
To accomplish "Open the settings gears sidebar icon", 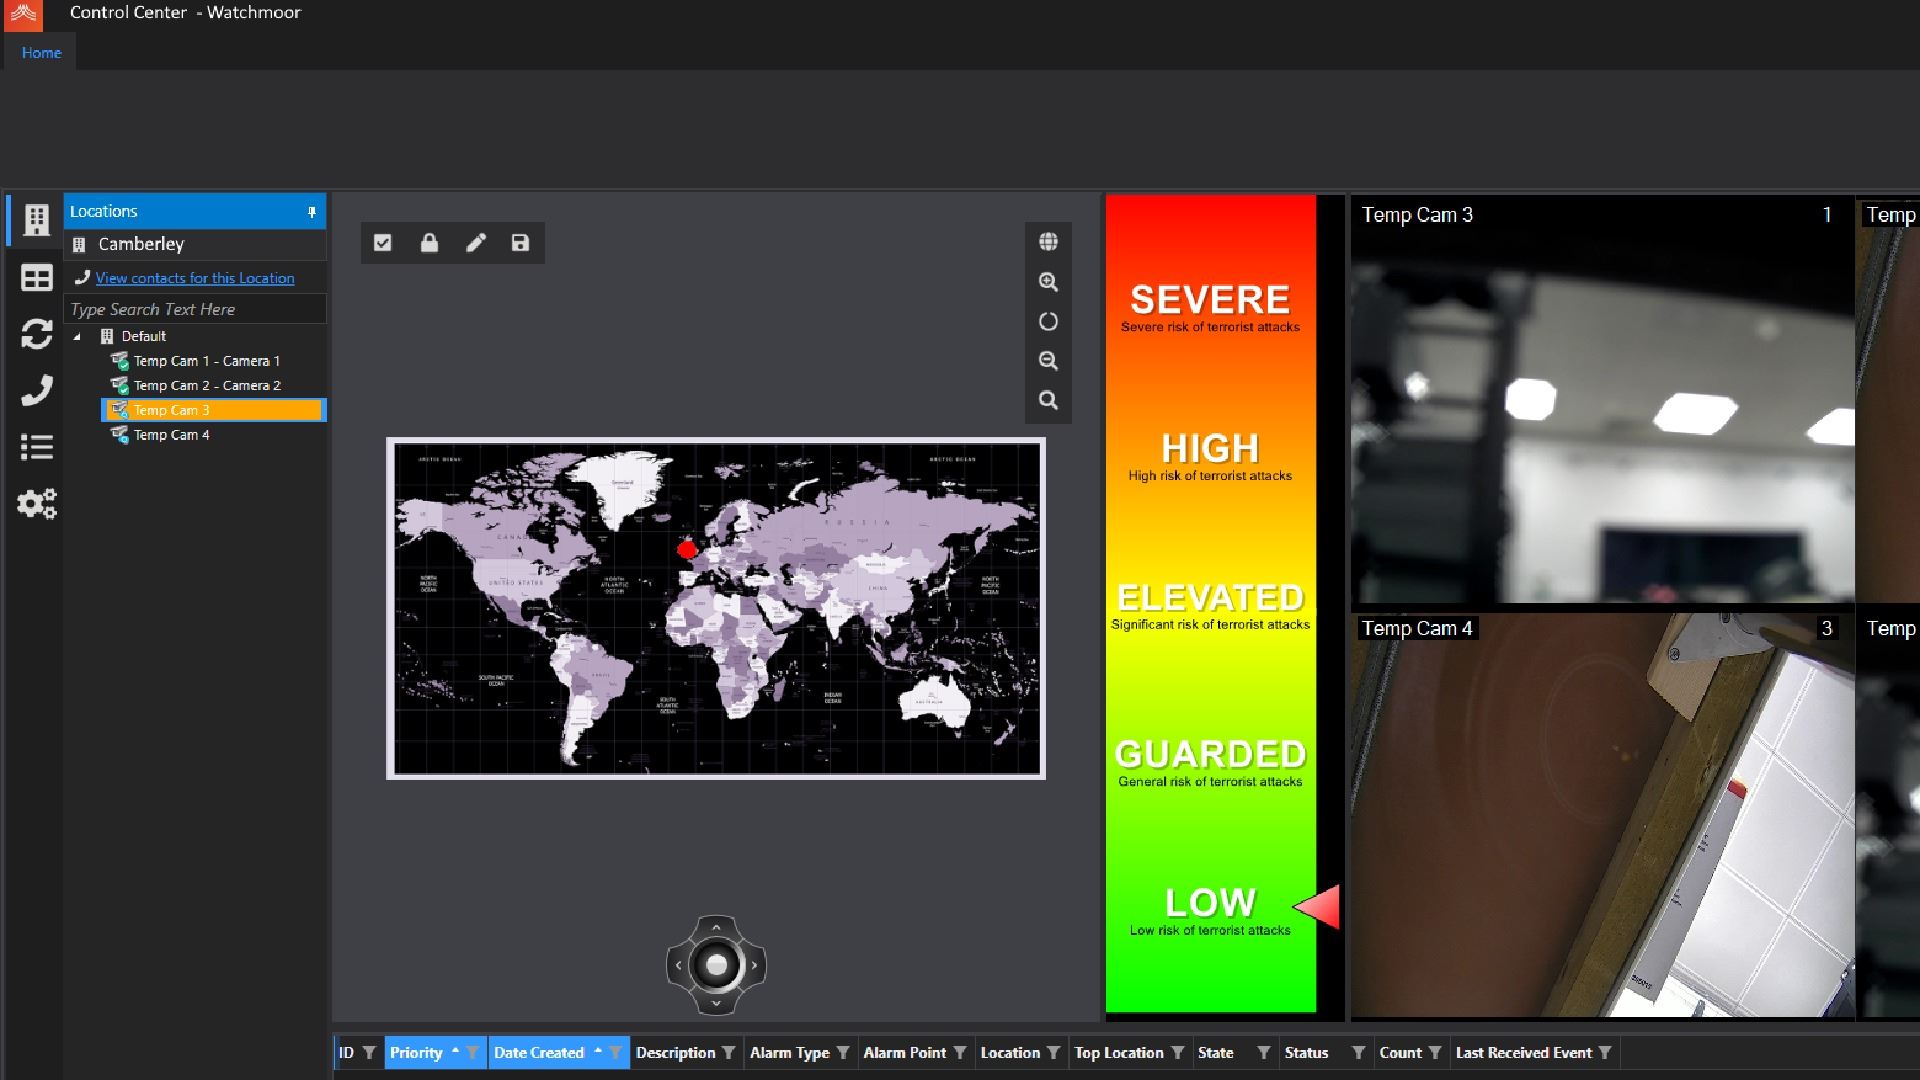I will click(36, 503).
